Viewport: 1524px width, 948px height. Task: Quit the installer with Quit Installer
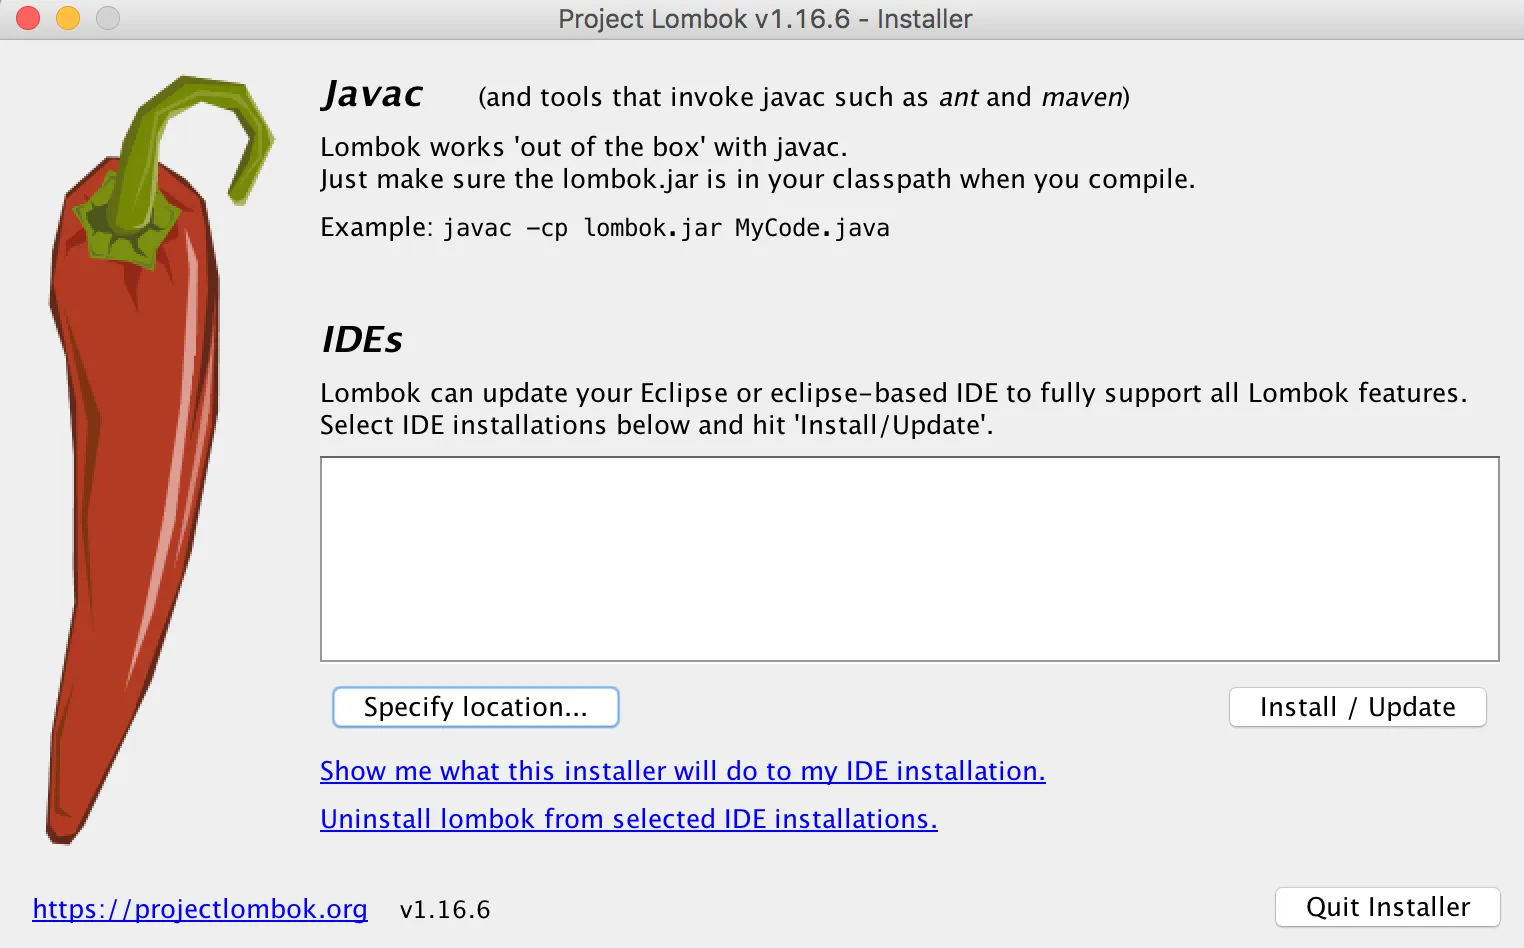tap(1387, 907)
